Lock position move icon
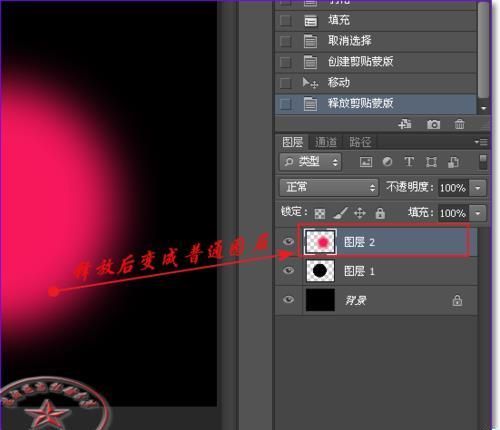500x430 pixels. (x=360, y=213)
